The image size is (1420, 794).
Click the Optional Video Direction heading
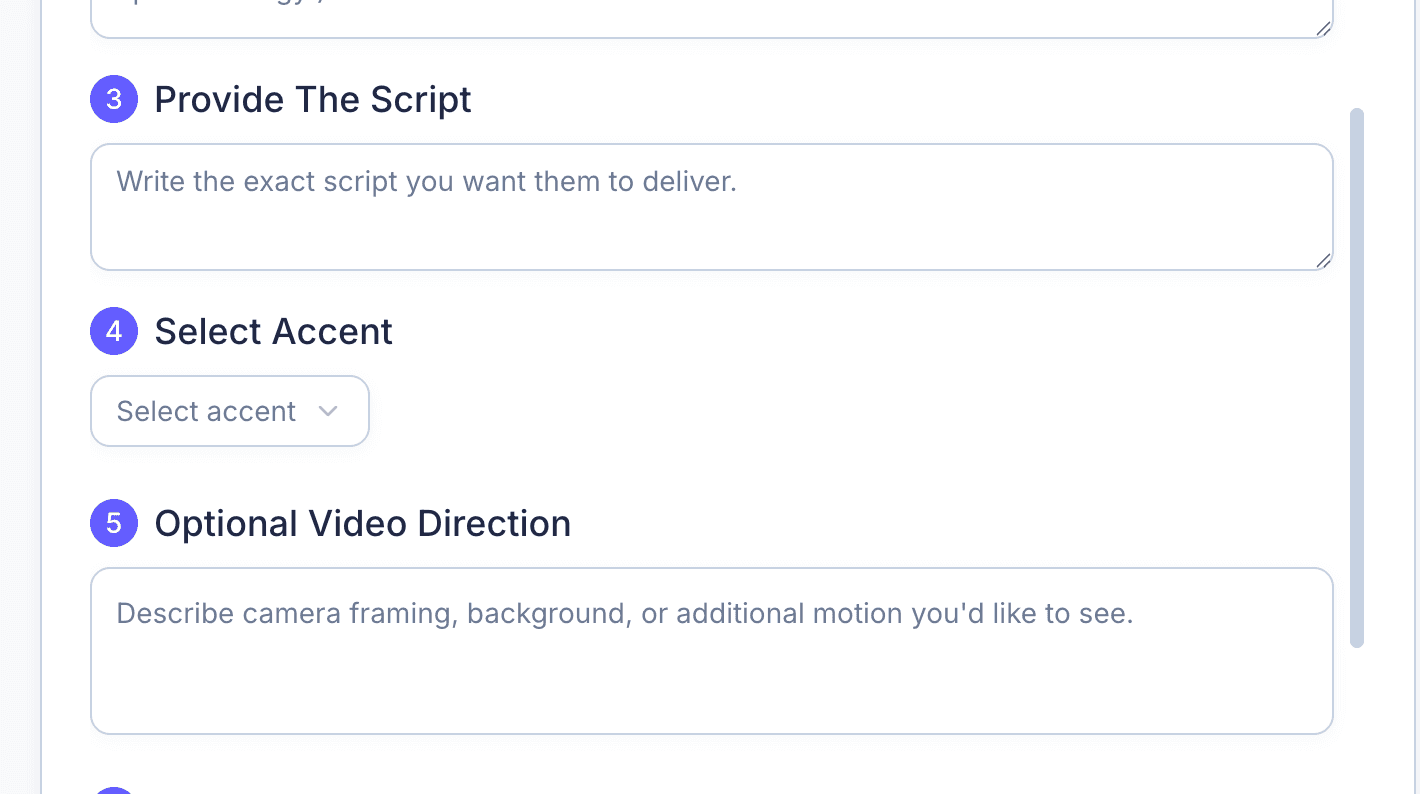point(362,523)
